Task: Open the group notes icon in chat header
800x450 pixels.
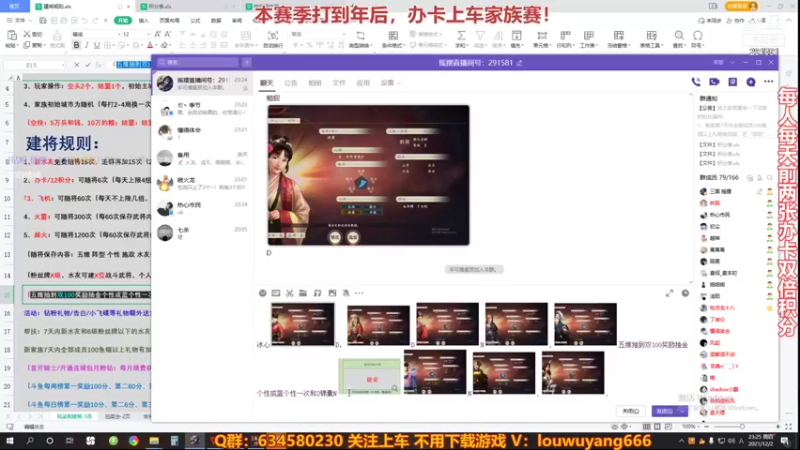Action: (732, 82)
